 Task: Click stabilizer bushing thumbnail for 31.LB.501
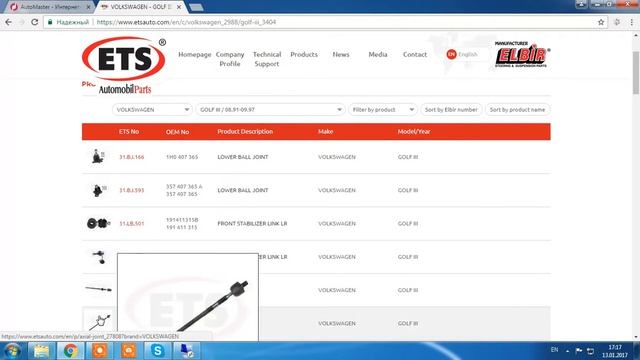[x=98, y=223]
